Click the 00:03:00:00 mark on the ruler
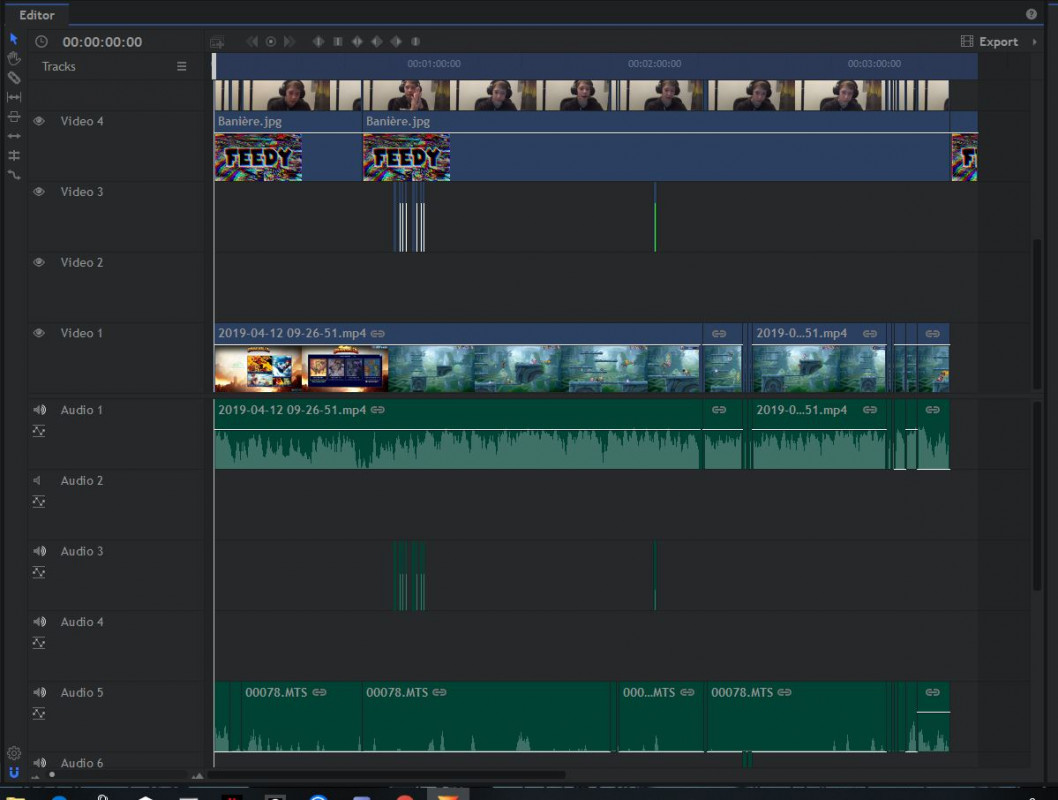Viewport: 1058px width, 800px height. point(874,64)
